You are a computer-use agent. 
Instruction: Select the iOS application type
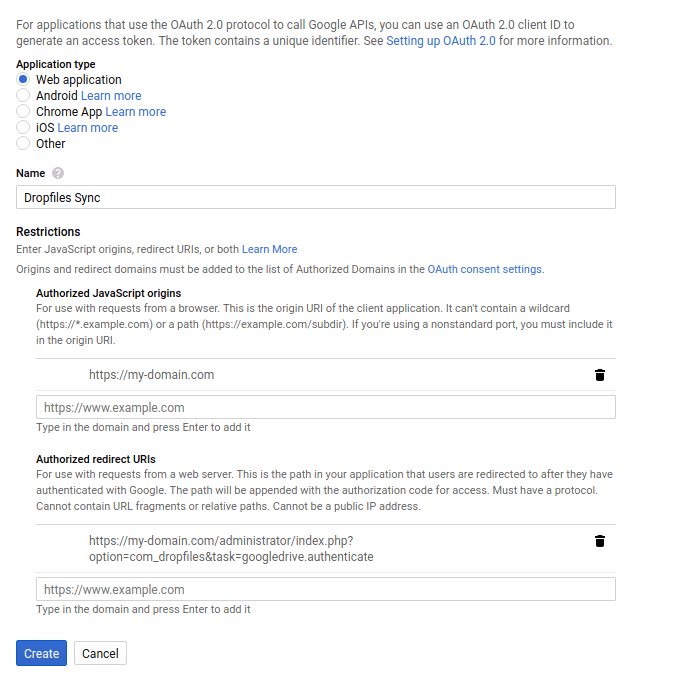tap(23, 127)
